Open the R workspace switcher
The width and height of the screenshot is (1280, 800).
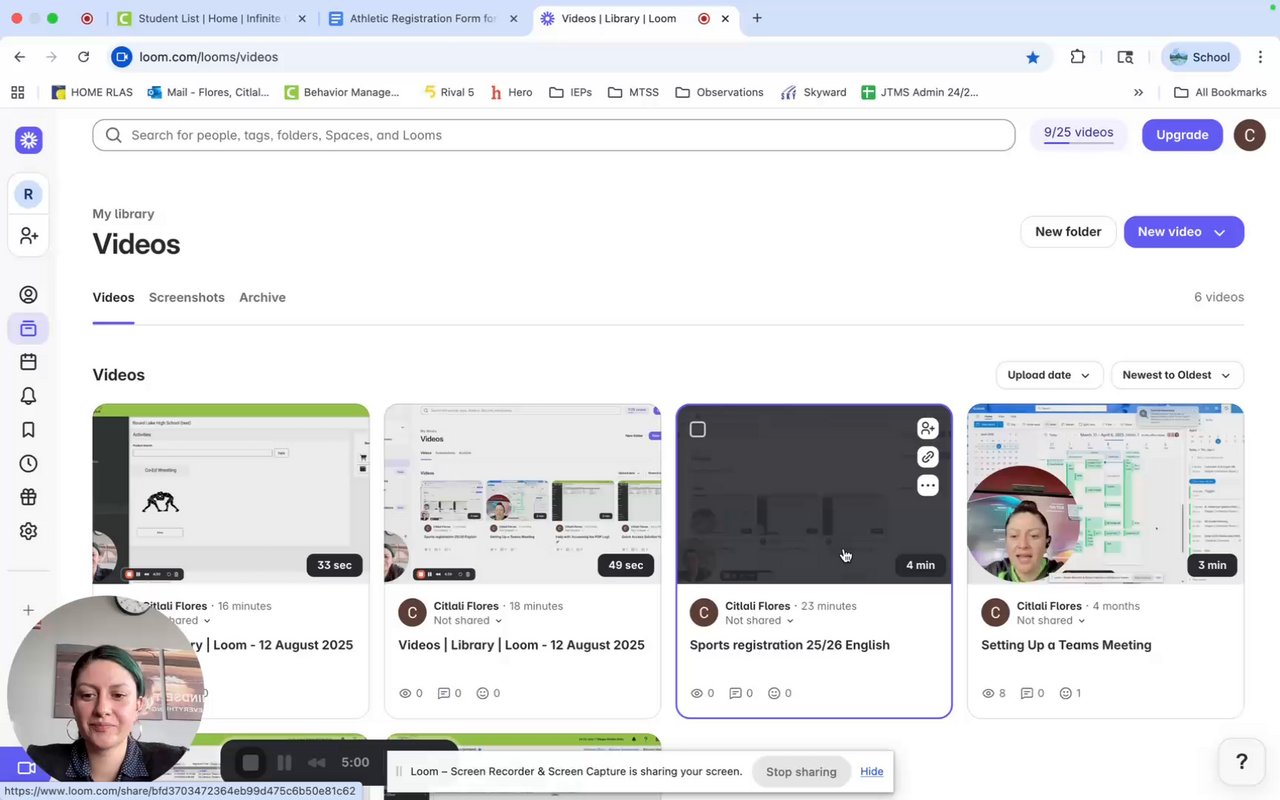coord(28,194)
